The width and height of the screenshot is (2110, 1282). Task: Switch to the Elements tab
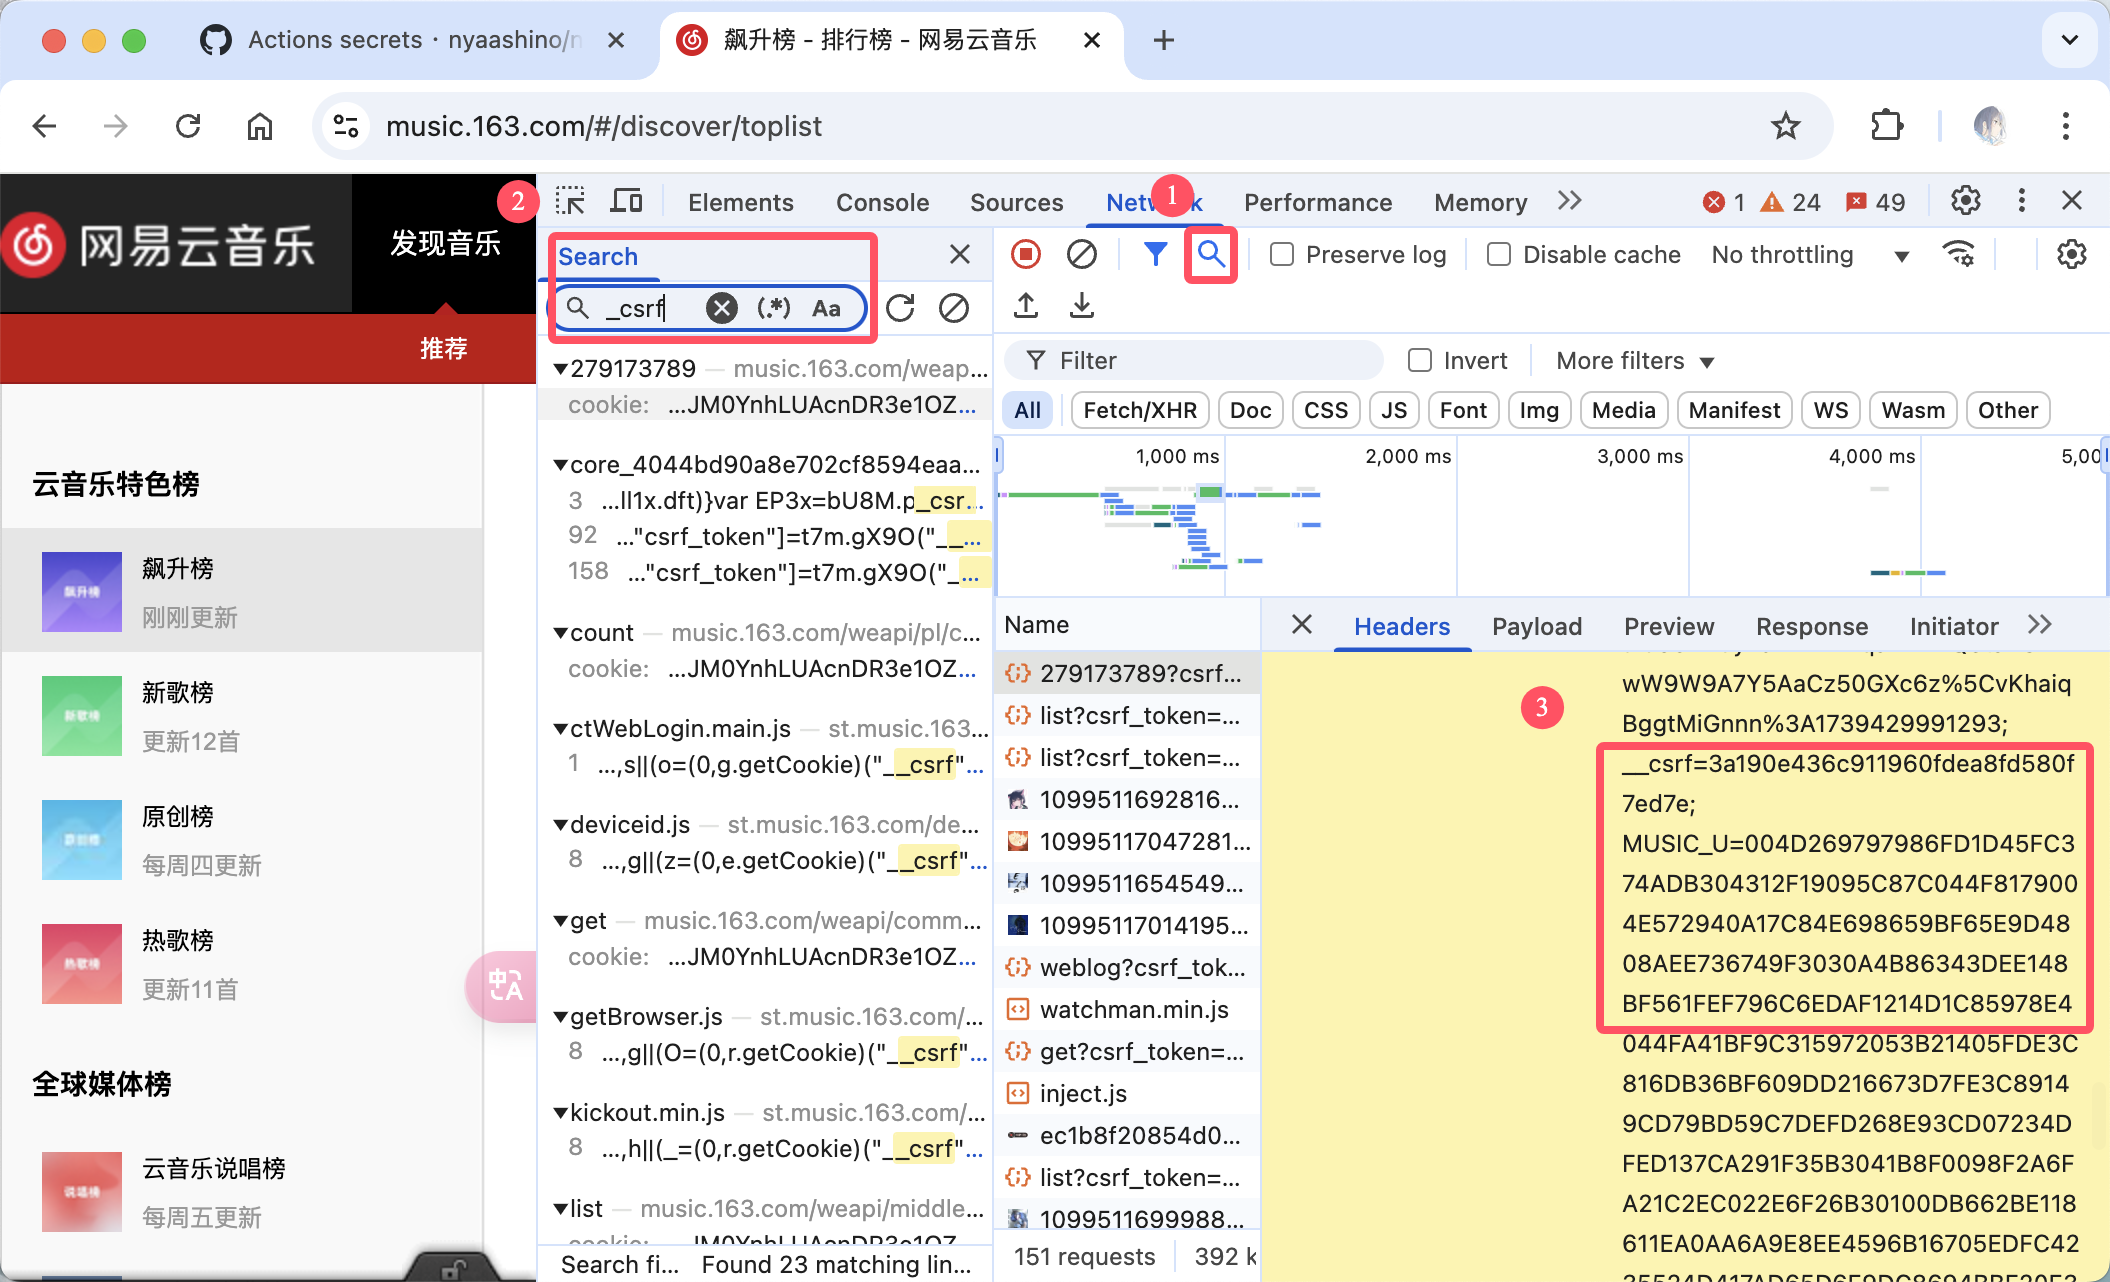click(x=740, y=202)
